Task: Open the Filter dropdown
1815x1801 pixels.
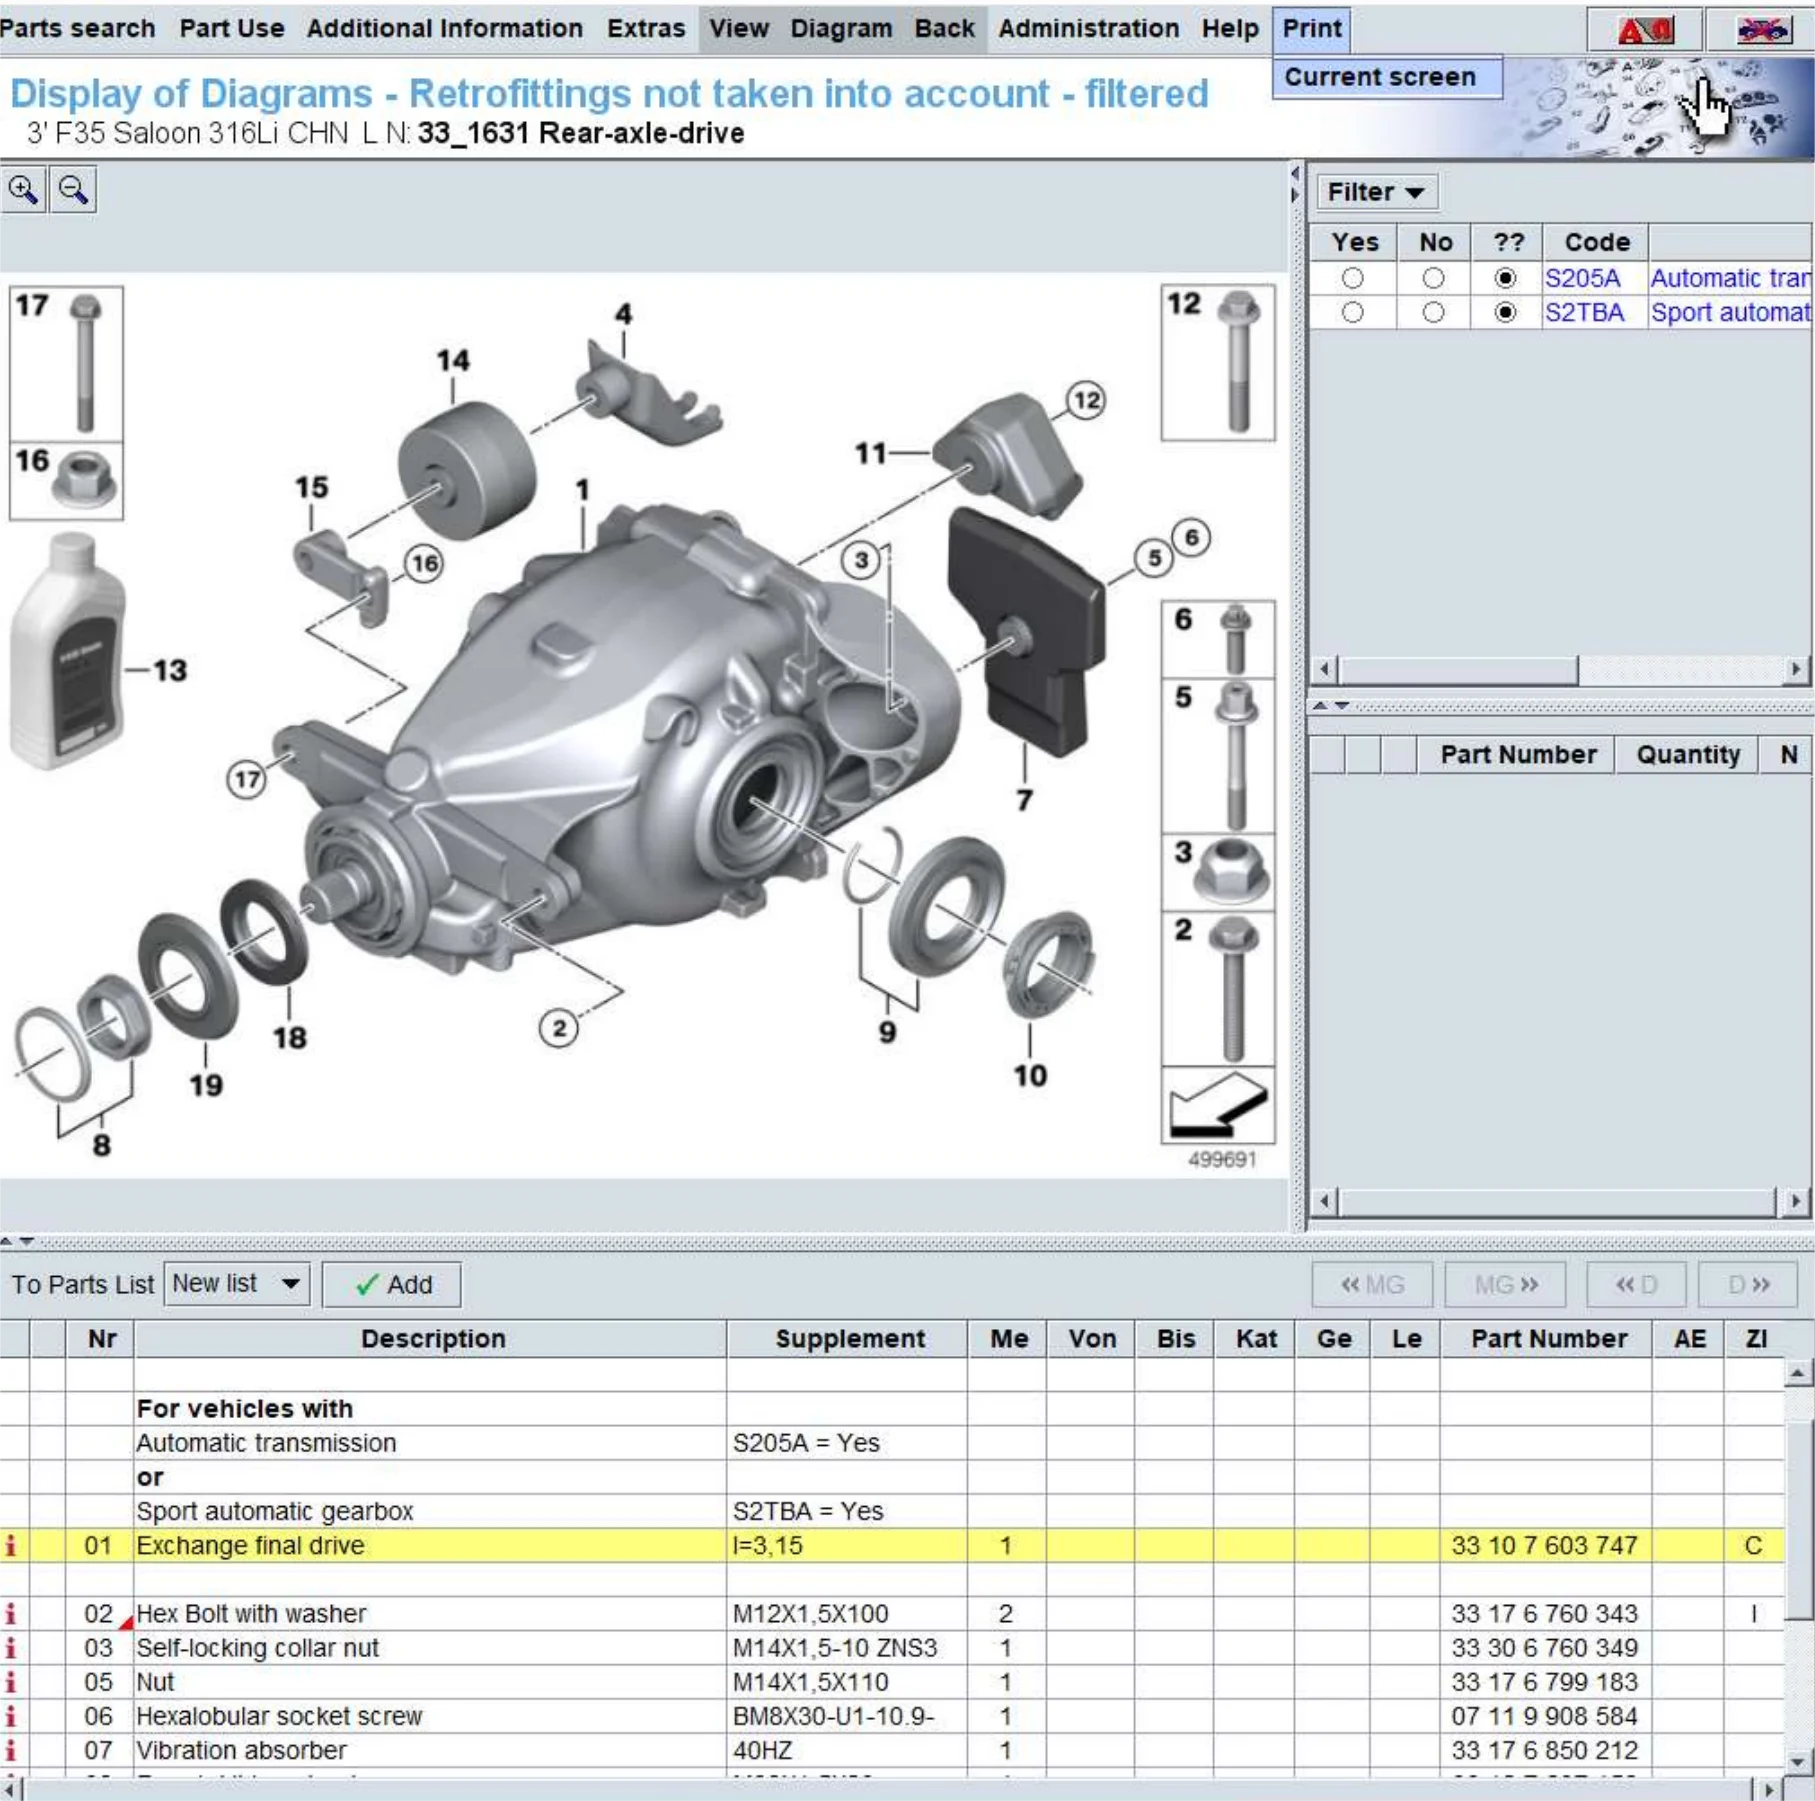Action: [x=1375, y=192]
